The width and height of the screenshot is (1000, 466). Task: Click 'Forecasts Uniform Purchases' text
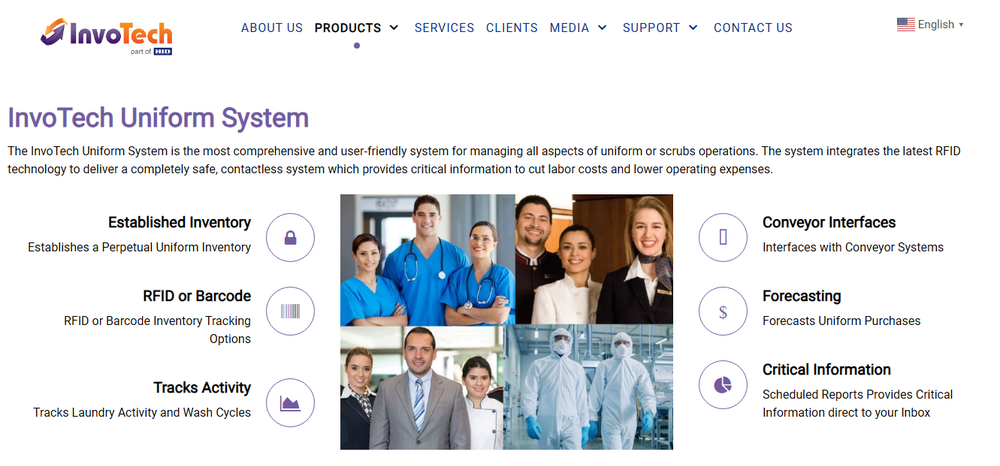coord(842,321)
